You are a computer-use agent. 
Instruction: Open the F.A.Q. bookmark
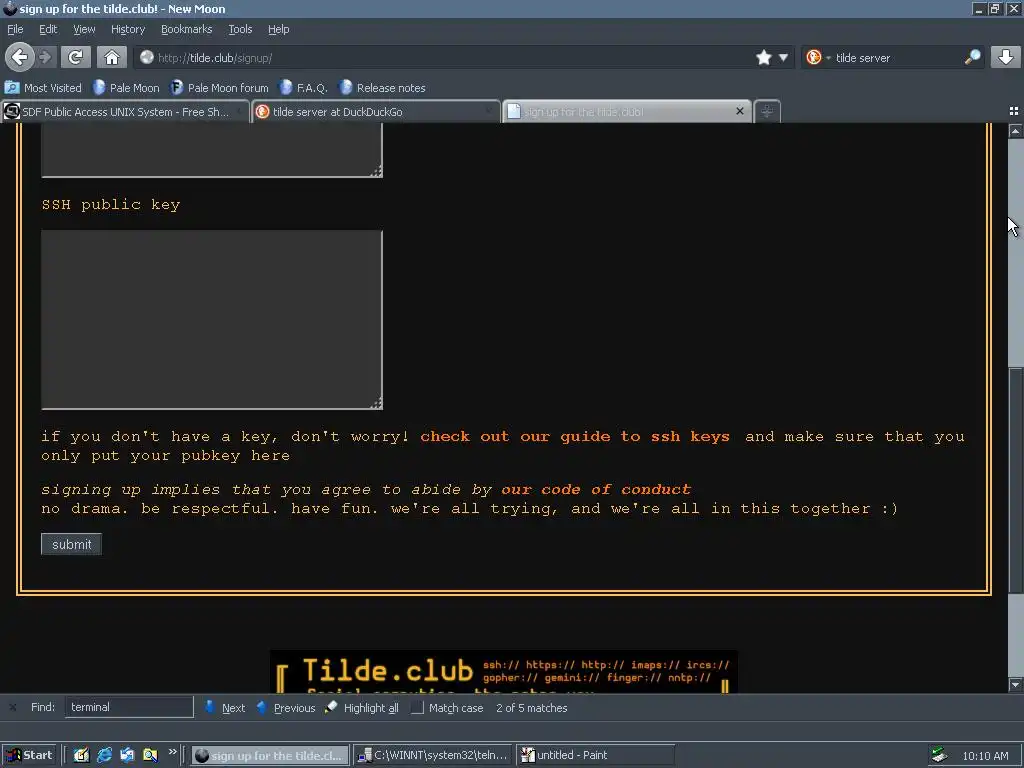click(304, 88)
